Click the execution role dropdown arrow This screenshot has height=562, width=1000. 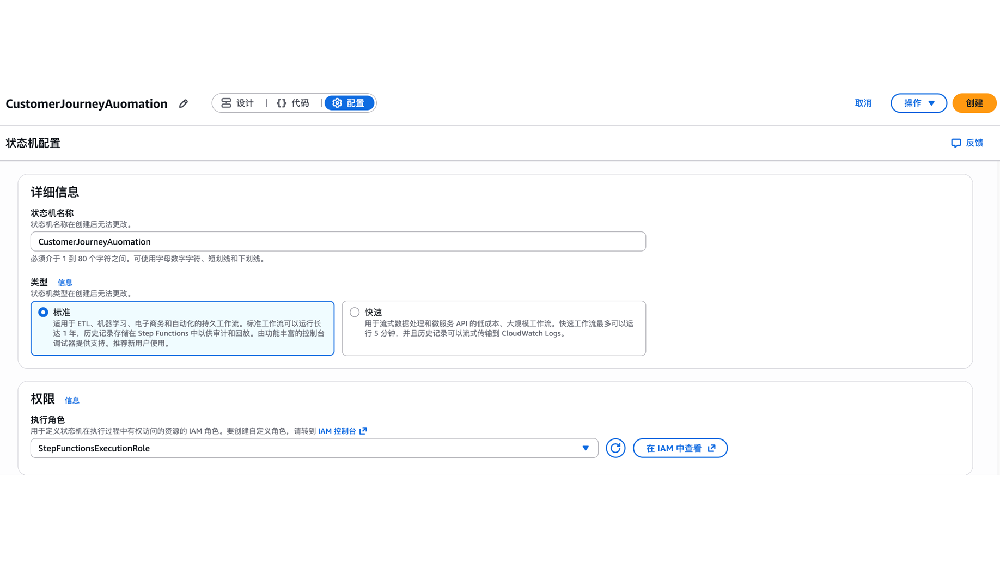586,448
